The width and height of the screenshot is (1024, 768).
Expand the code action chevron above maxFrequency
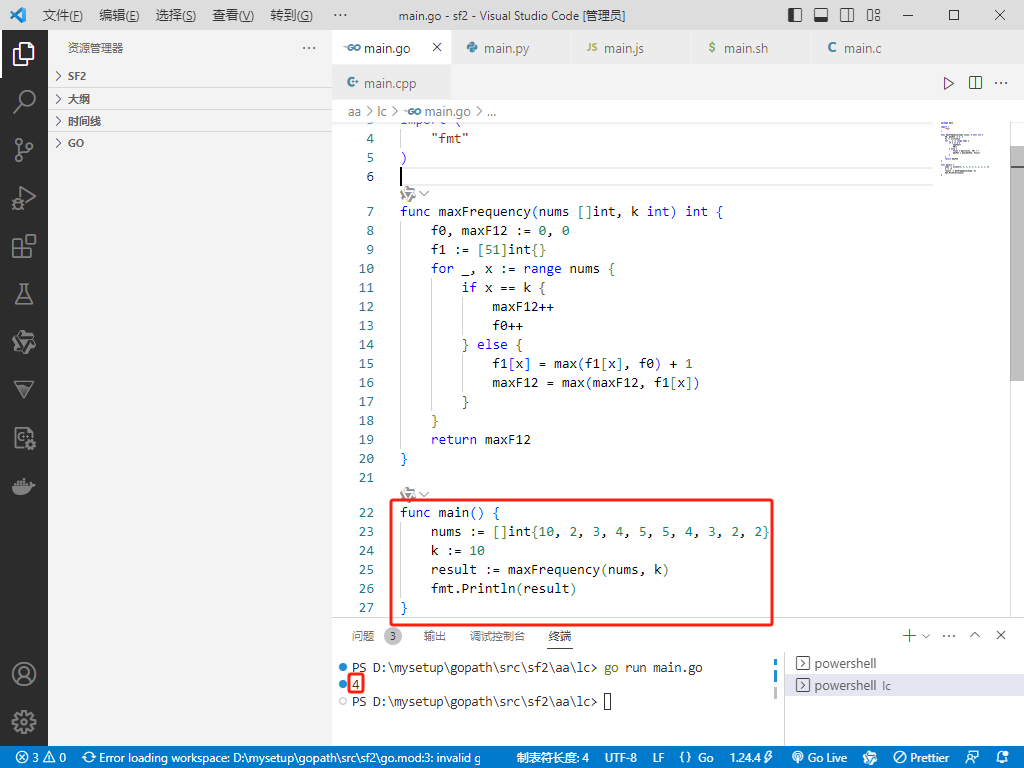424,193
